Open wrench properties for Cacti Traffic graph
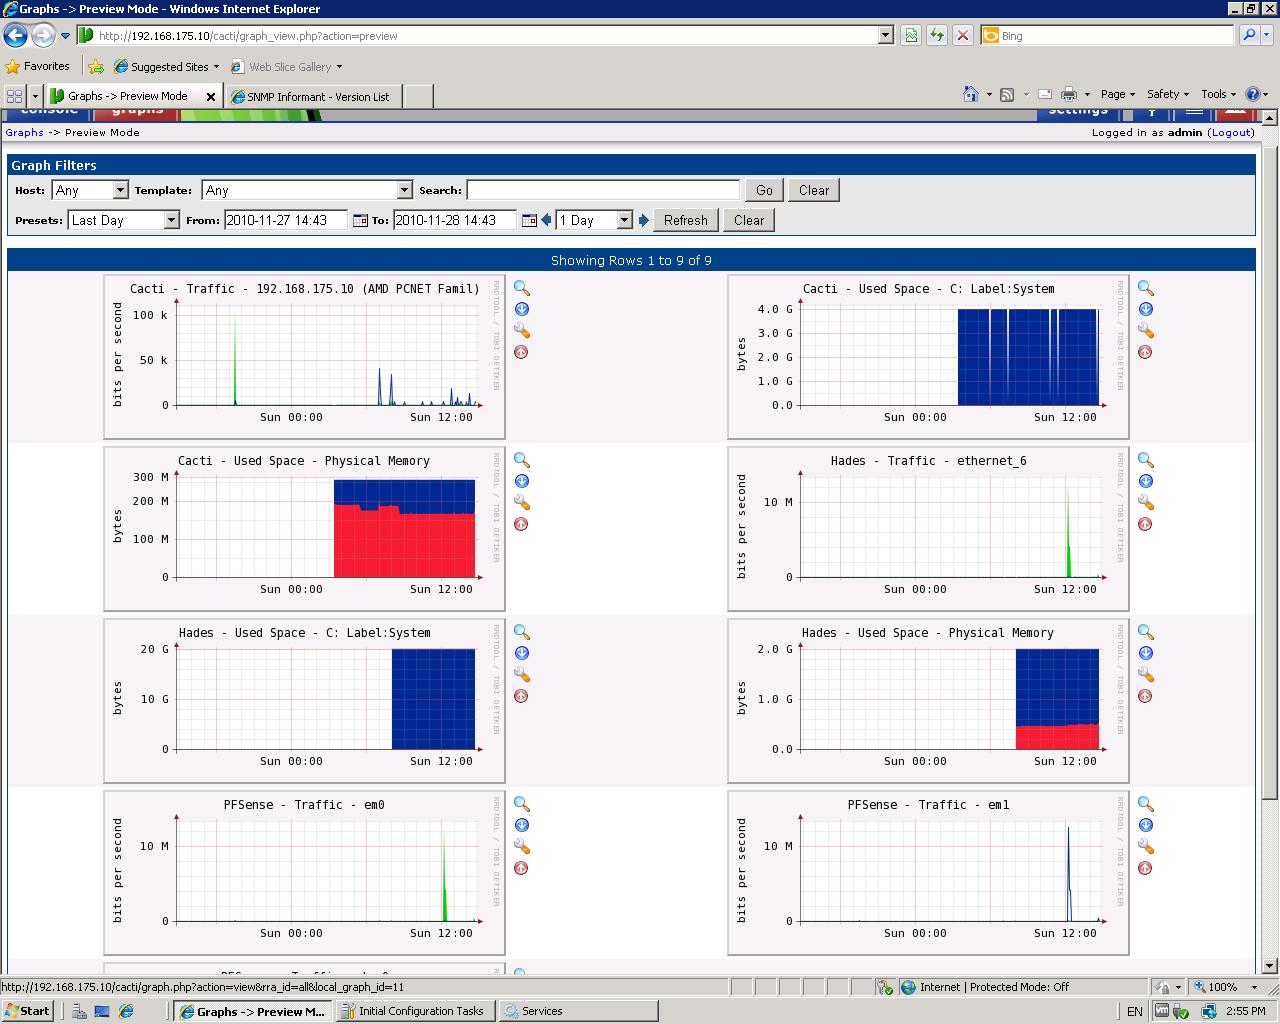Screen dimensions: 1280x1024 (x=521, y=331)
